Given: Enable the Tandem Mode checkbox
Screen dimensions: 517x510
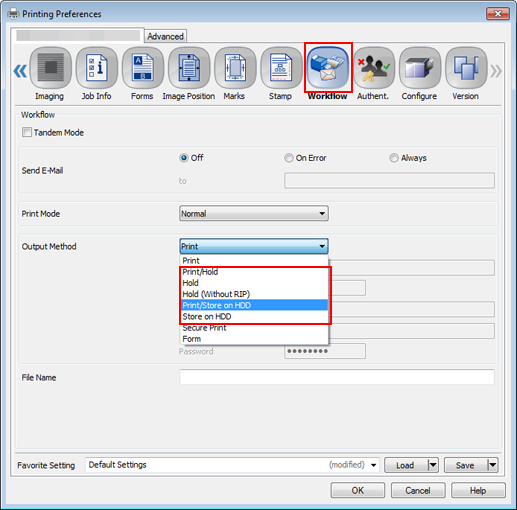Looking at the screenshot, I should pos(27,132).
